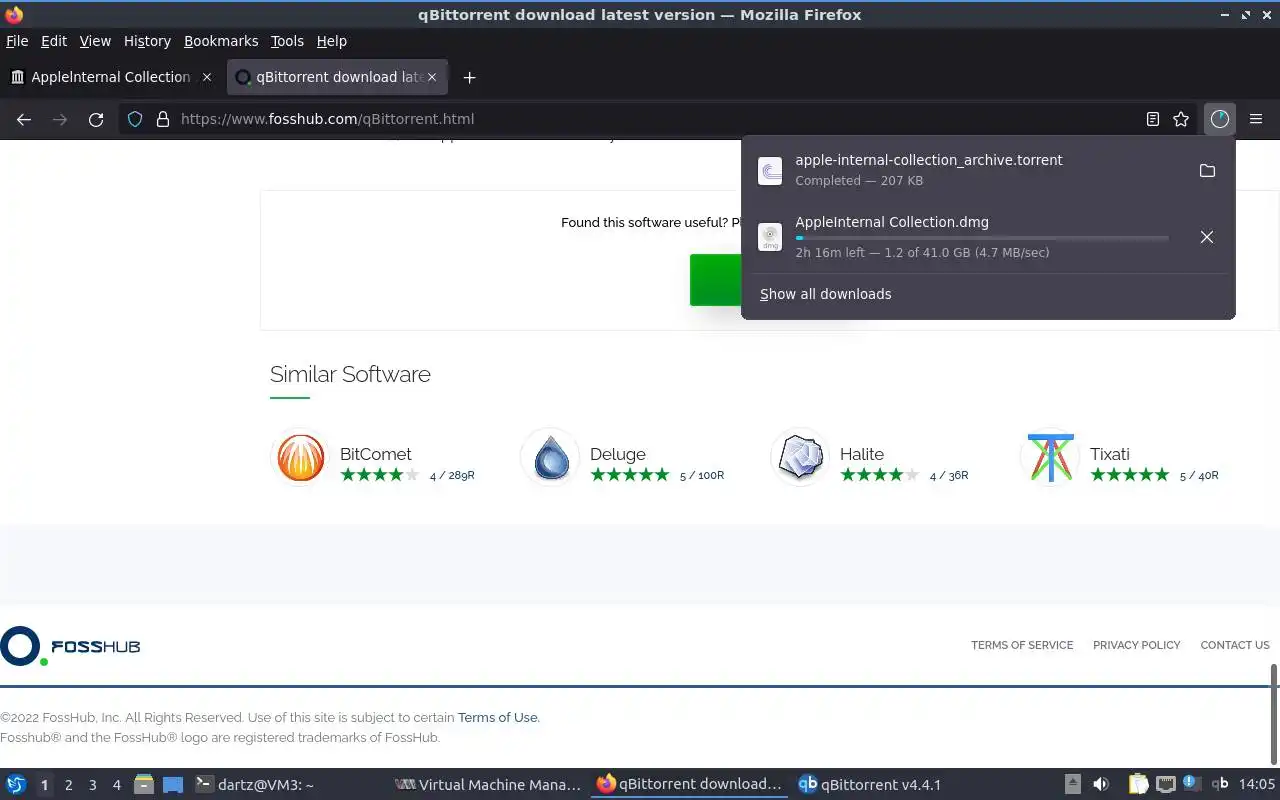The image size is (1280, 800).
Task: Close the AppleInternal Collection tab
Action: (x=207, y=77)
